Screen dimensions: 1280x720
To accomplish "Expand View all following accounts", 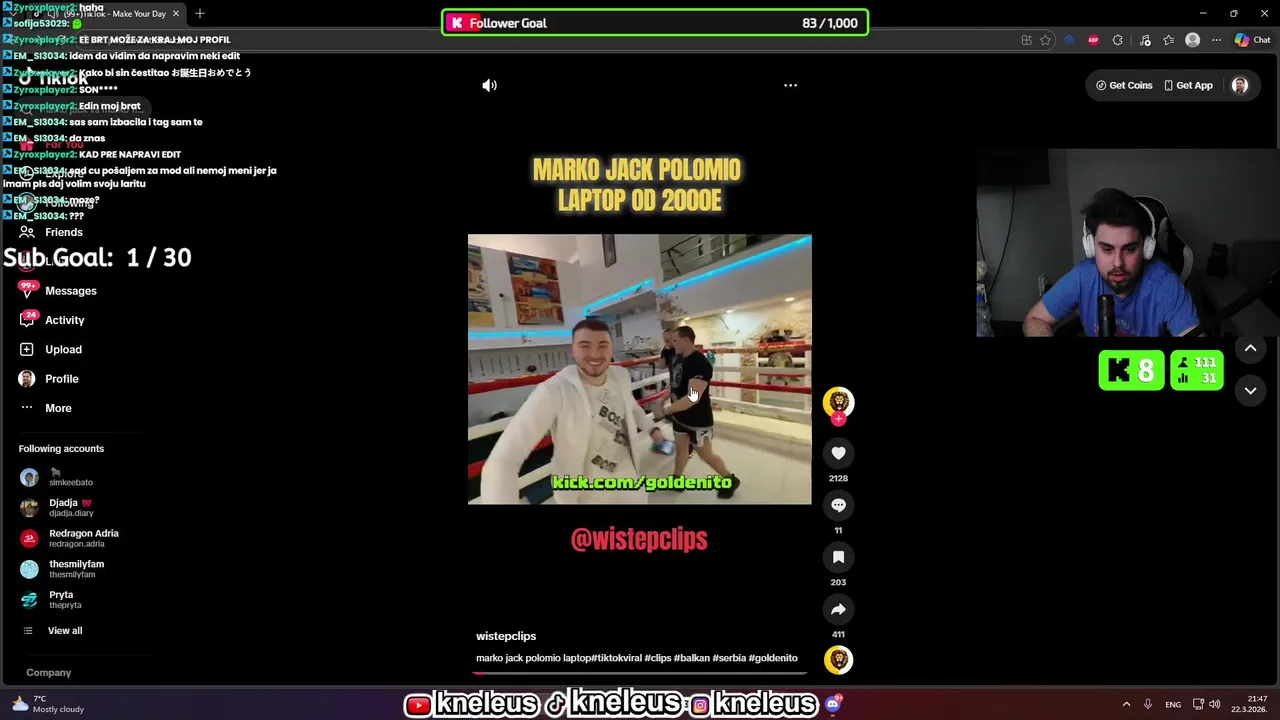I will pyautogui.click(x=52, y=631).
